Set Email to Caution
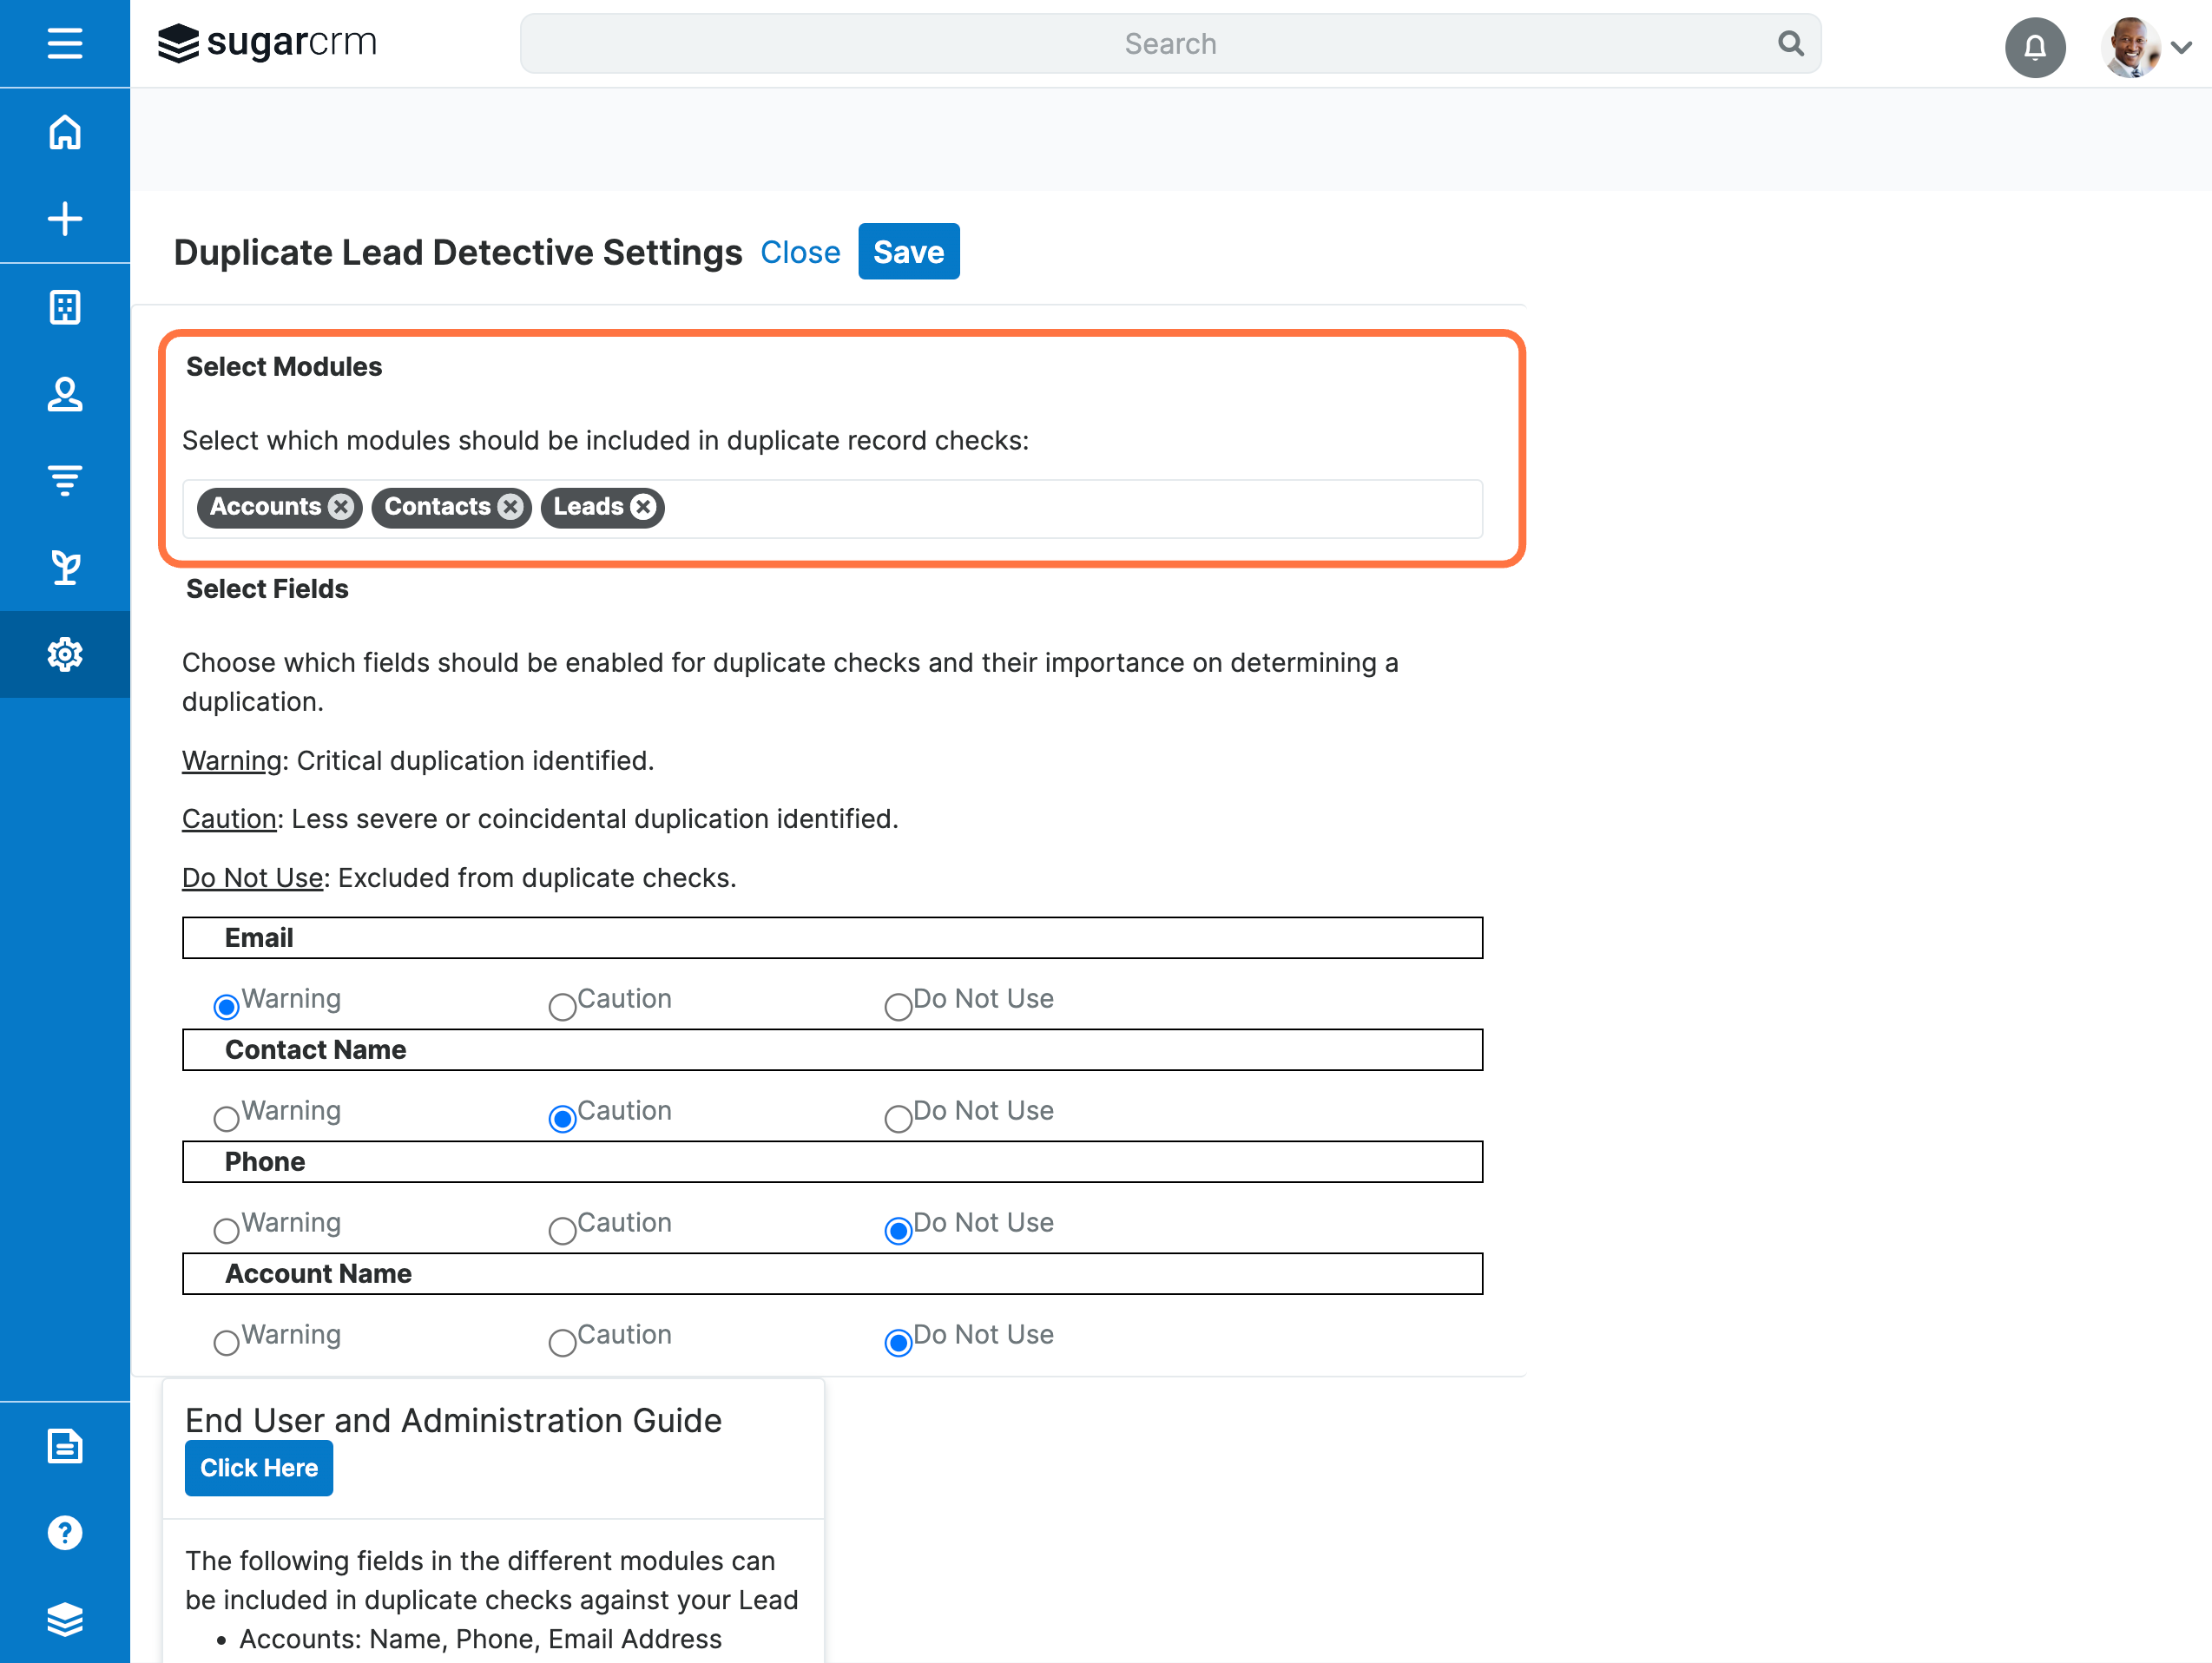2212x1663 pixels. click(563, 1006)
